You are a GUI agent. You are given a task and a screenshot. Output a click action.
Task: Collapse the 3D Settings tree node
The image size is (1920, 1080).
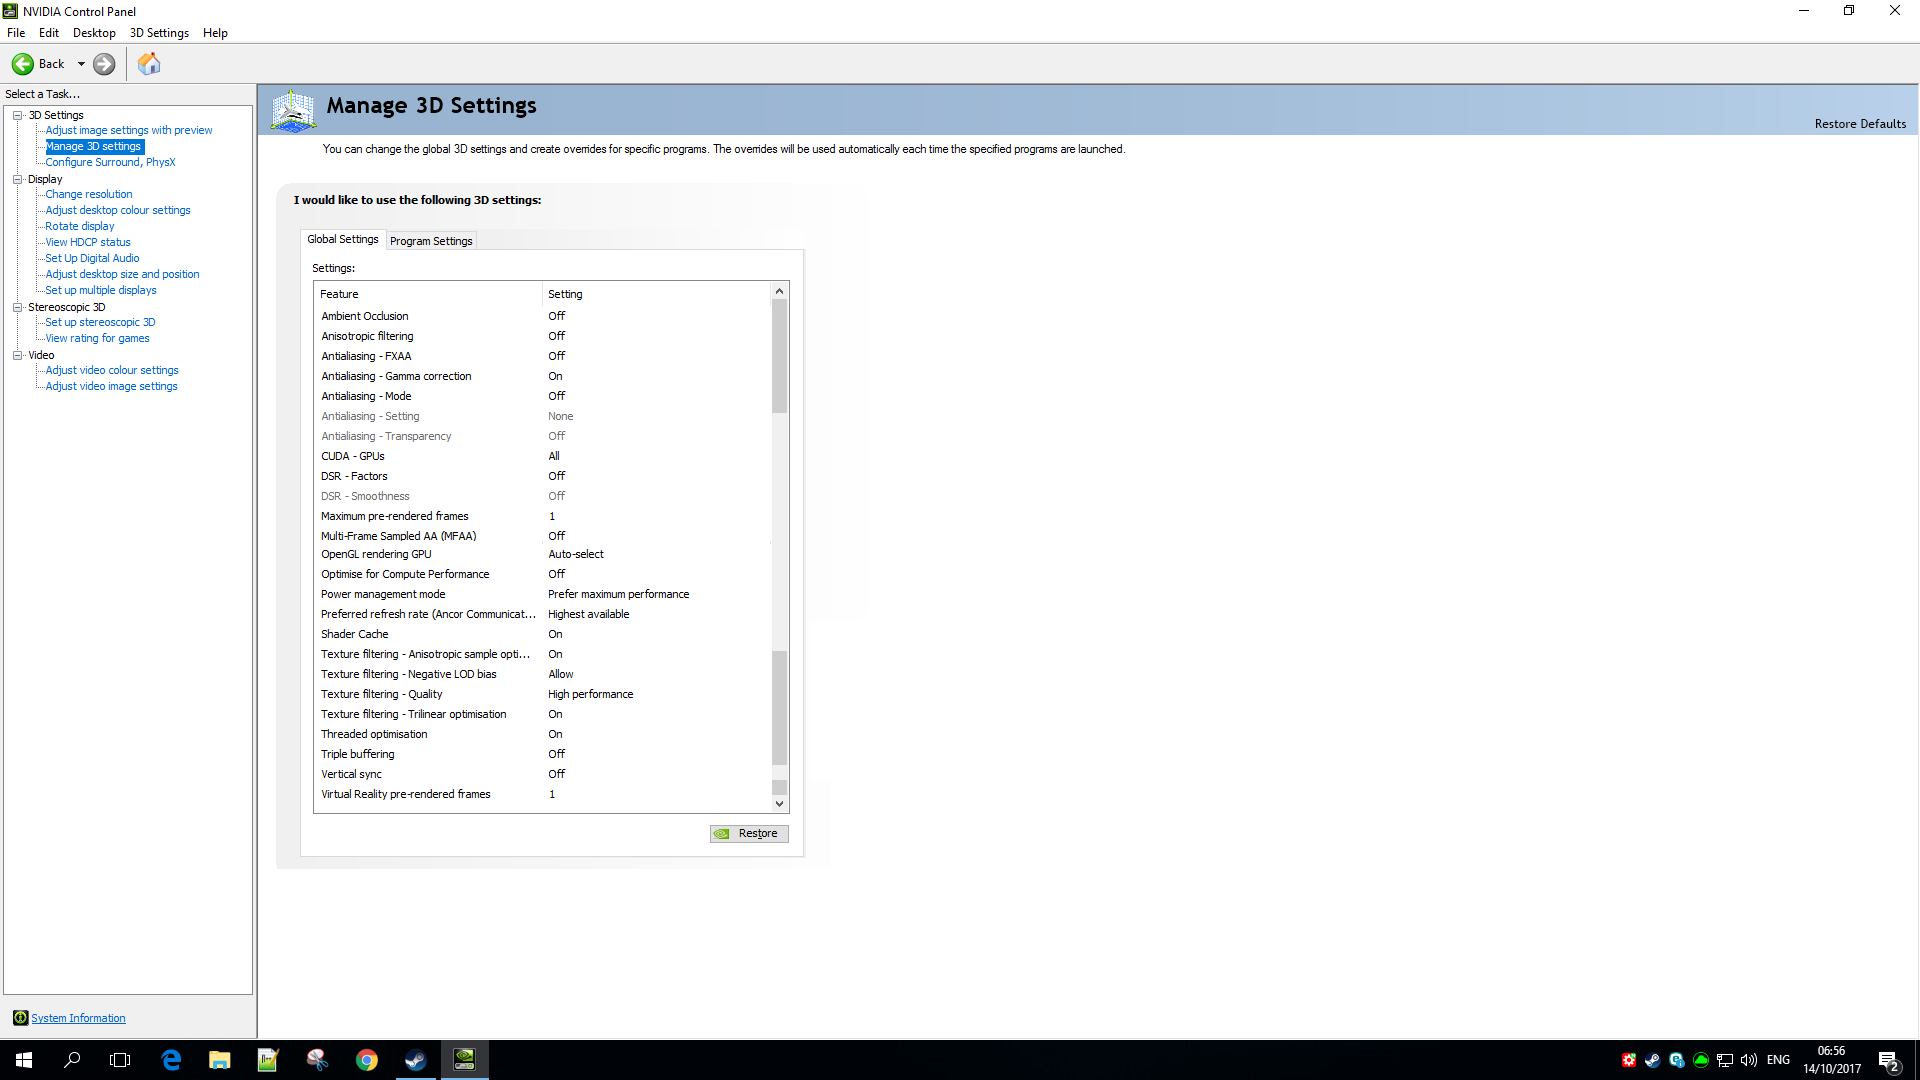coord(17,115)
